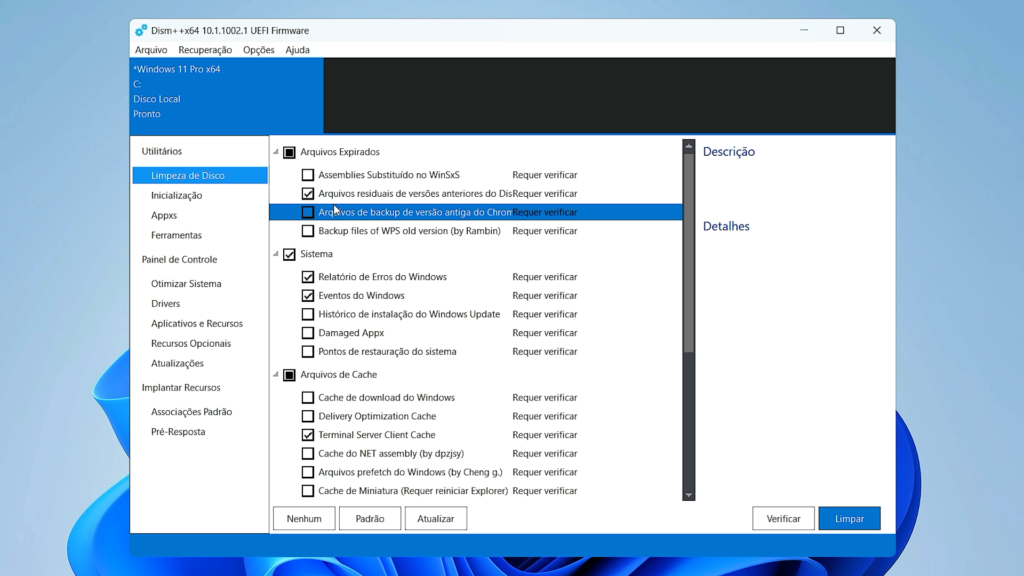
Task: Check "Cache de download do Windows"
Action: (308, 397)
